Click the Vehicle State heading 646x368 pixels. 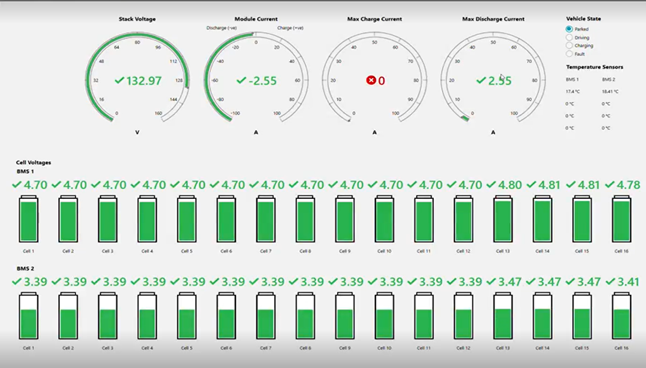[x=583, y=19]
